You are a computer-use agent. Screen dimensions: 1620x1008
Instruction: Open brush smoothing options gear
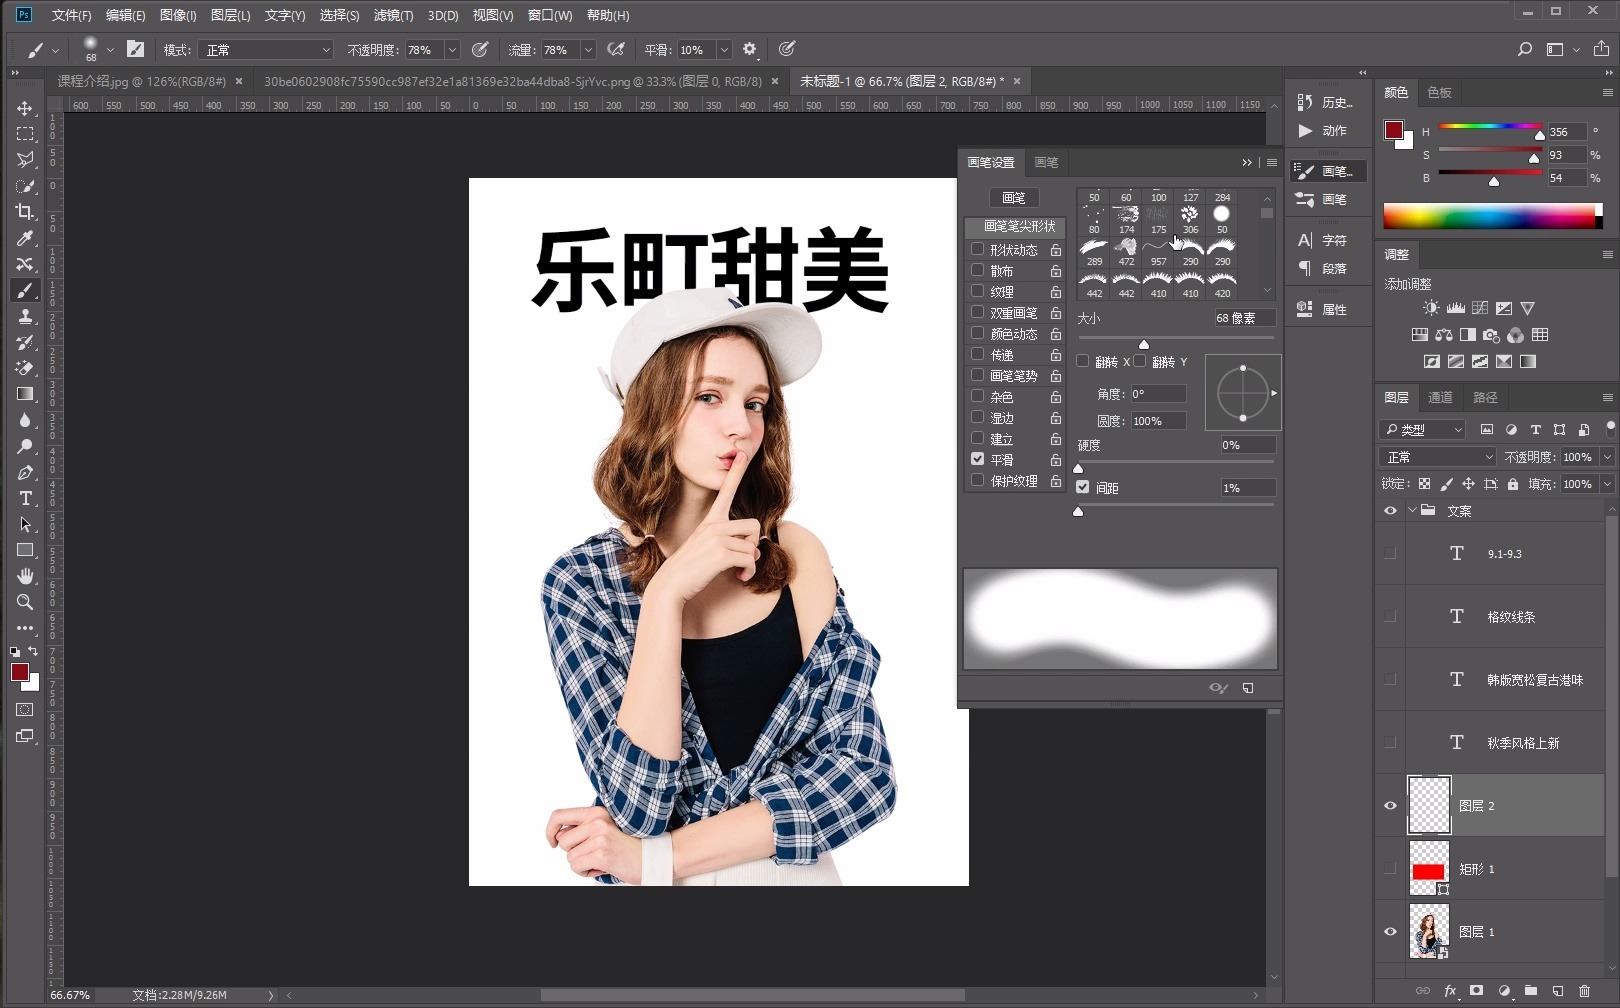point(749,49)
